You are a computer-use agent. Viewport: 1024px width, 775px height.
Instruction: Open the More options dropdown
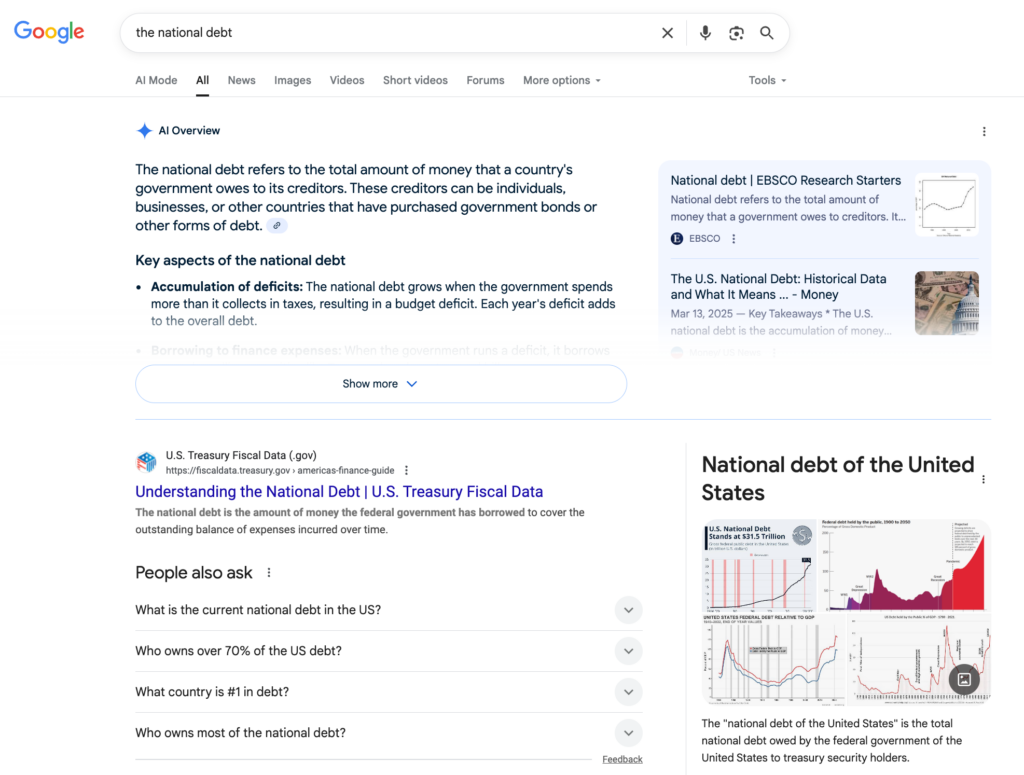562,80
